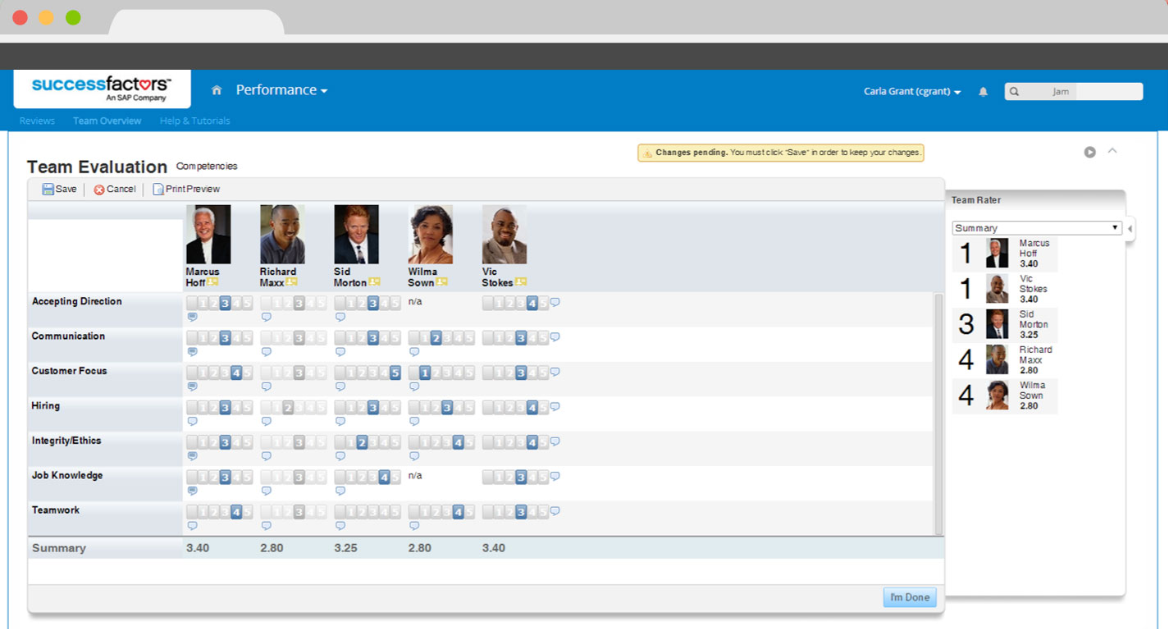Click the circular play icon above the Team Rater panel
This screenshot has width=1168, height=629.
[x=1090, y=151]
